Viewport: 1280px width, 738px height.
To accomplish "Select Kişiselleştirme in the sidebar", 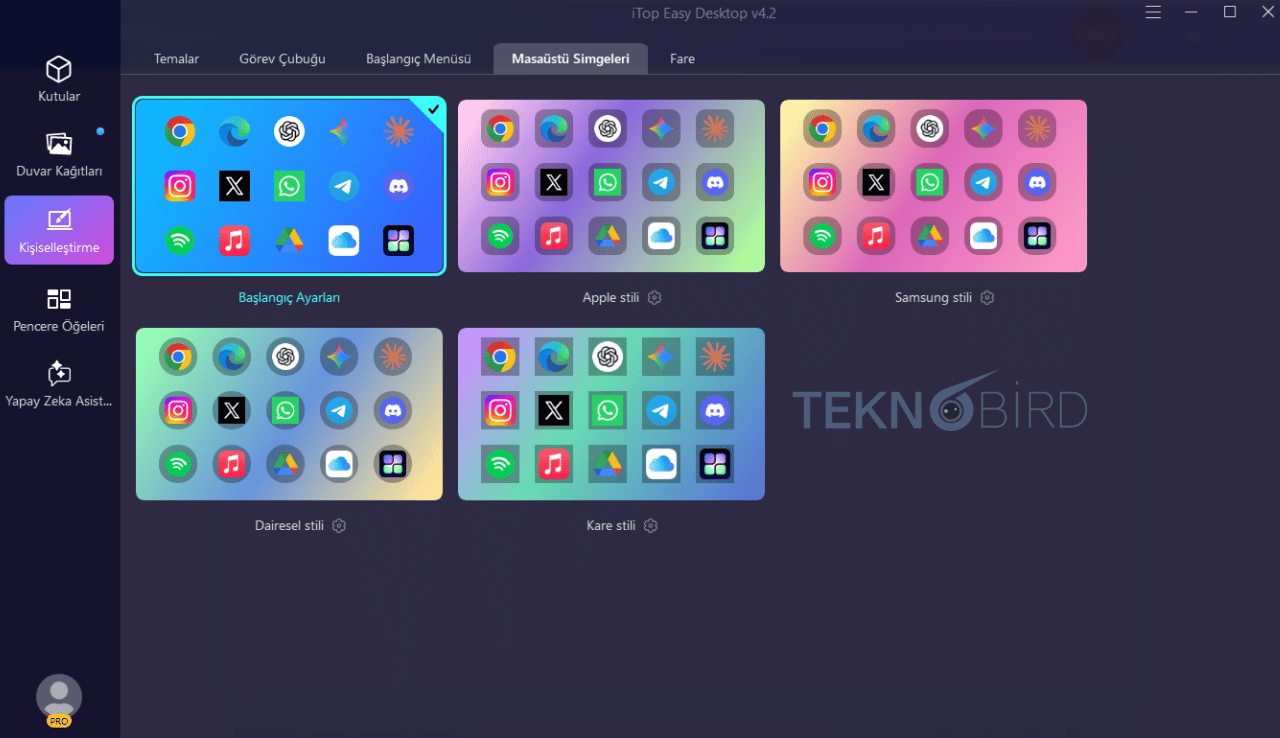I will 59,230.
